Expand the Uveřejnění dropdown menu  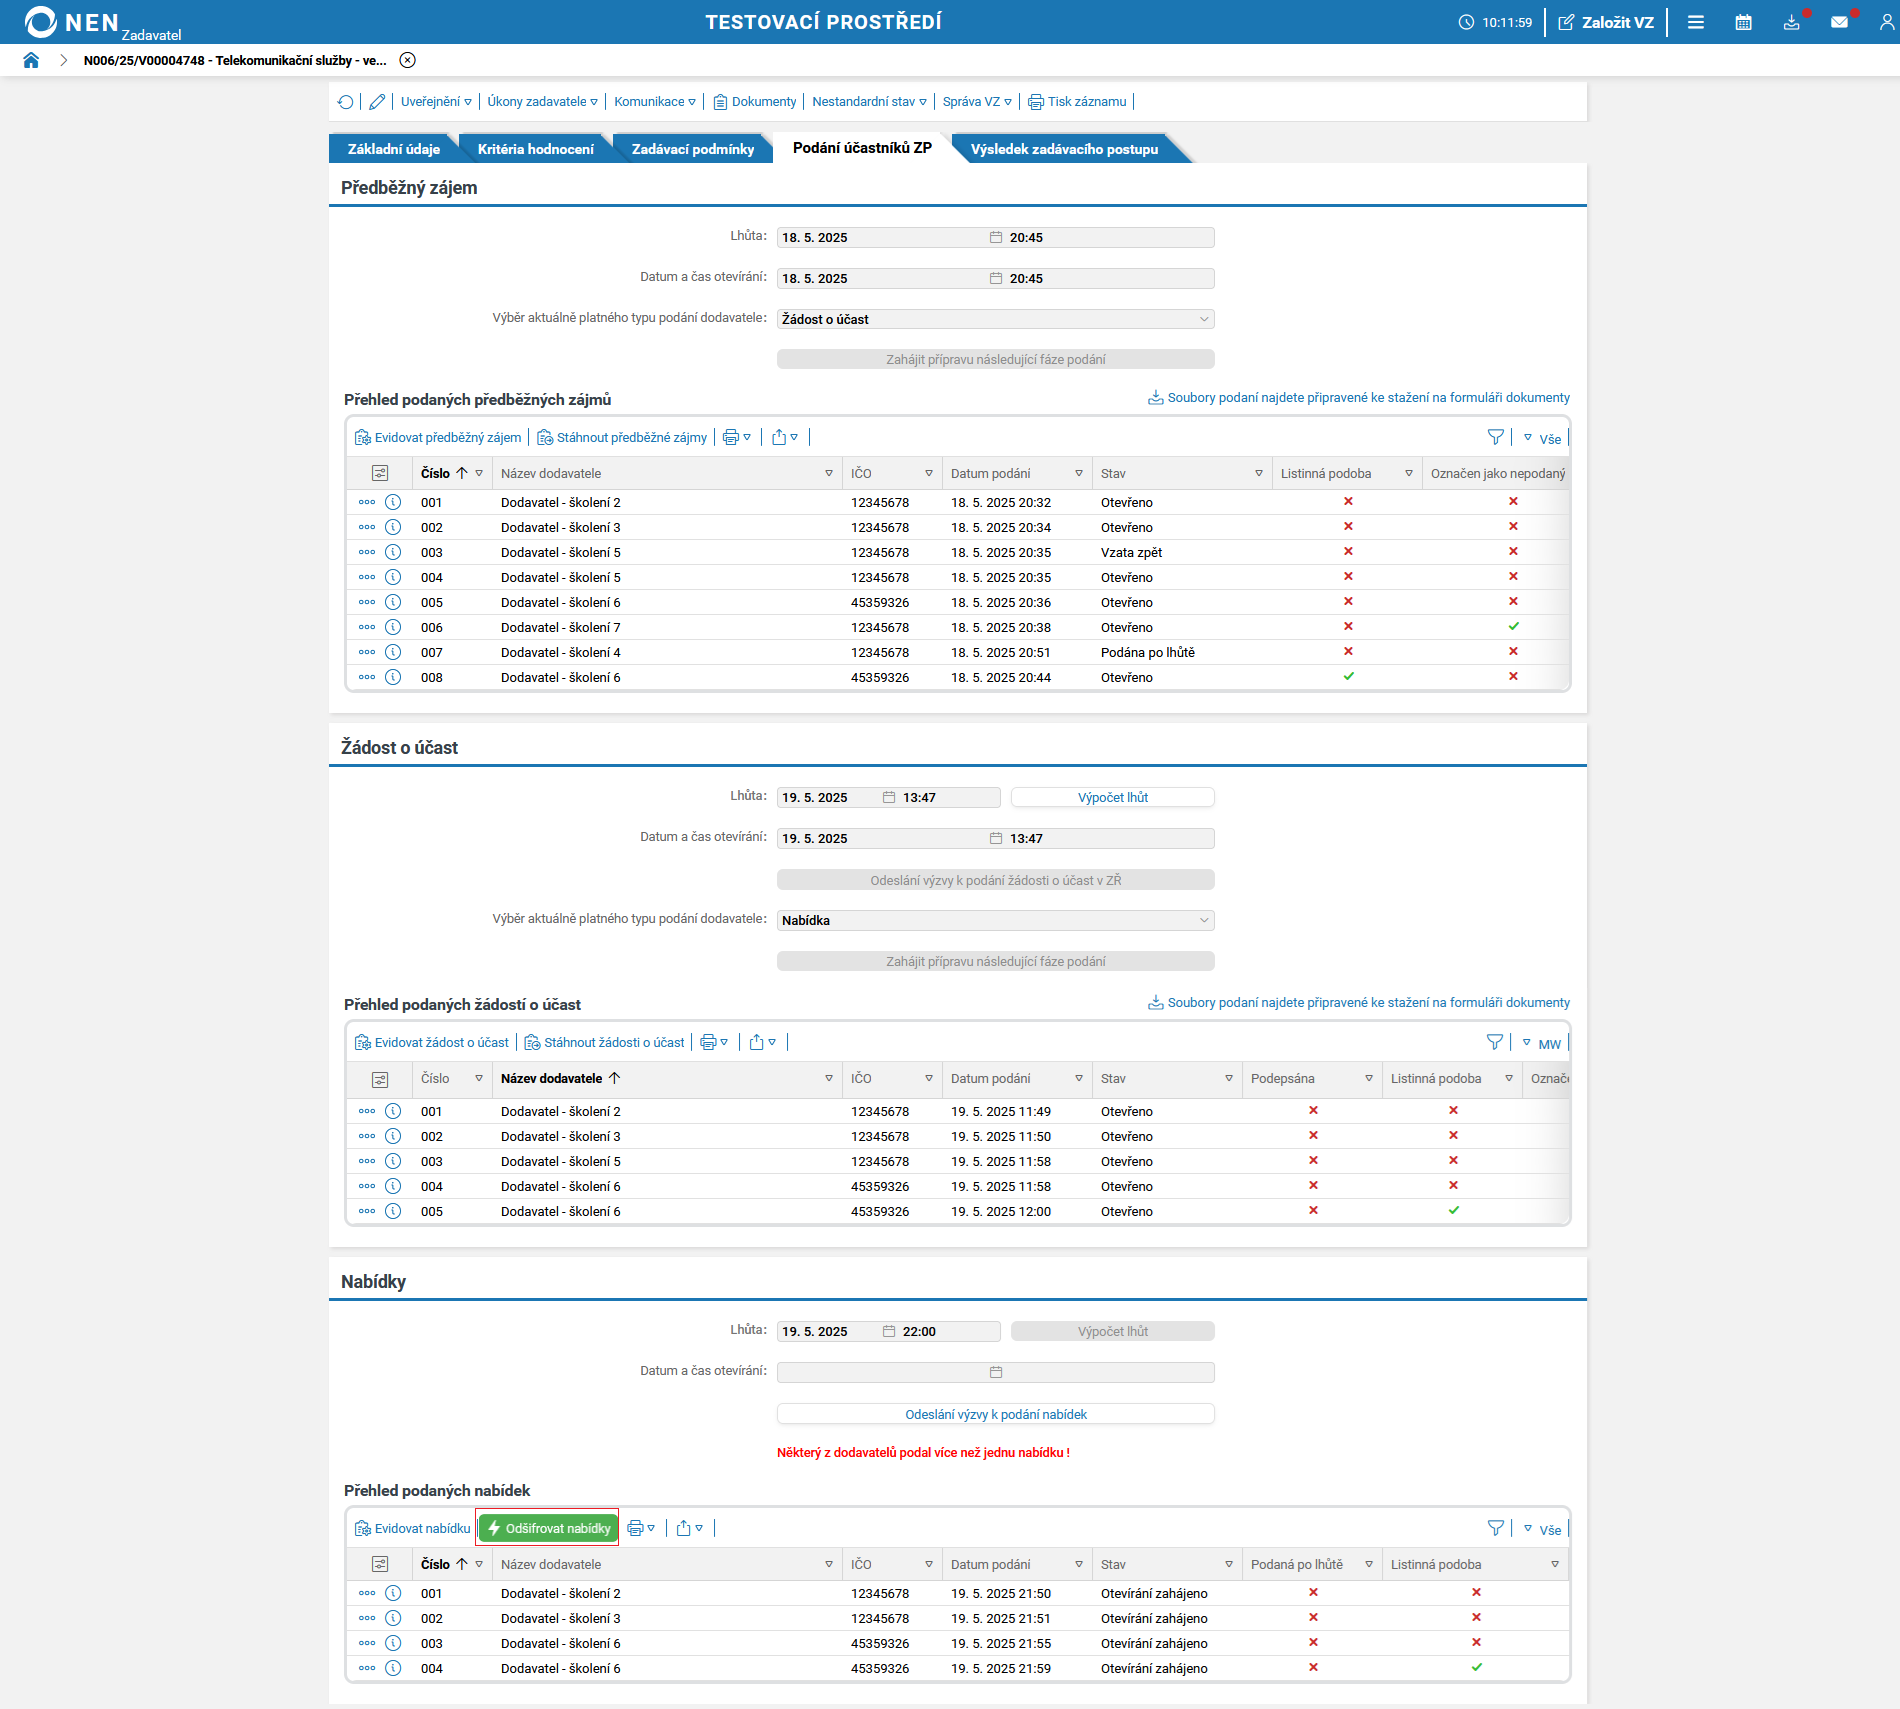436,102
